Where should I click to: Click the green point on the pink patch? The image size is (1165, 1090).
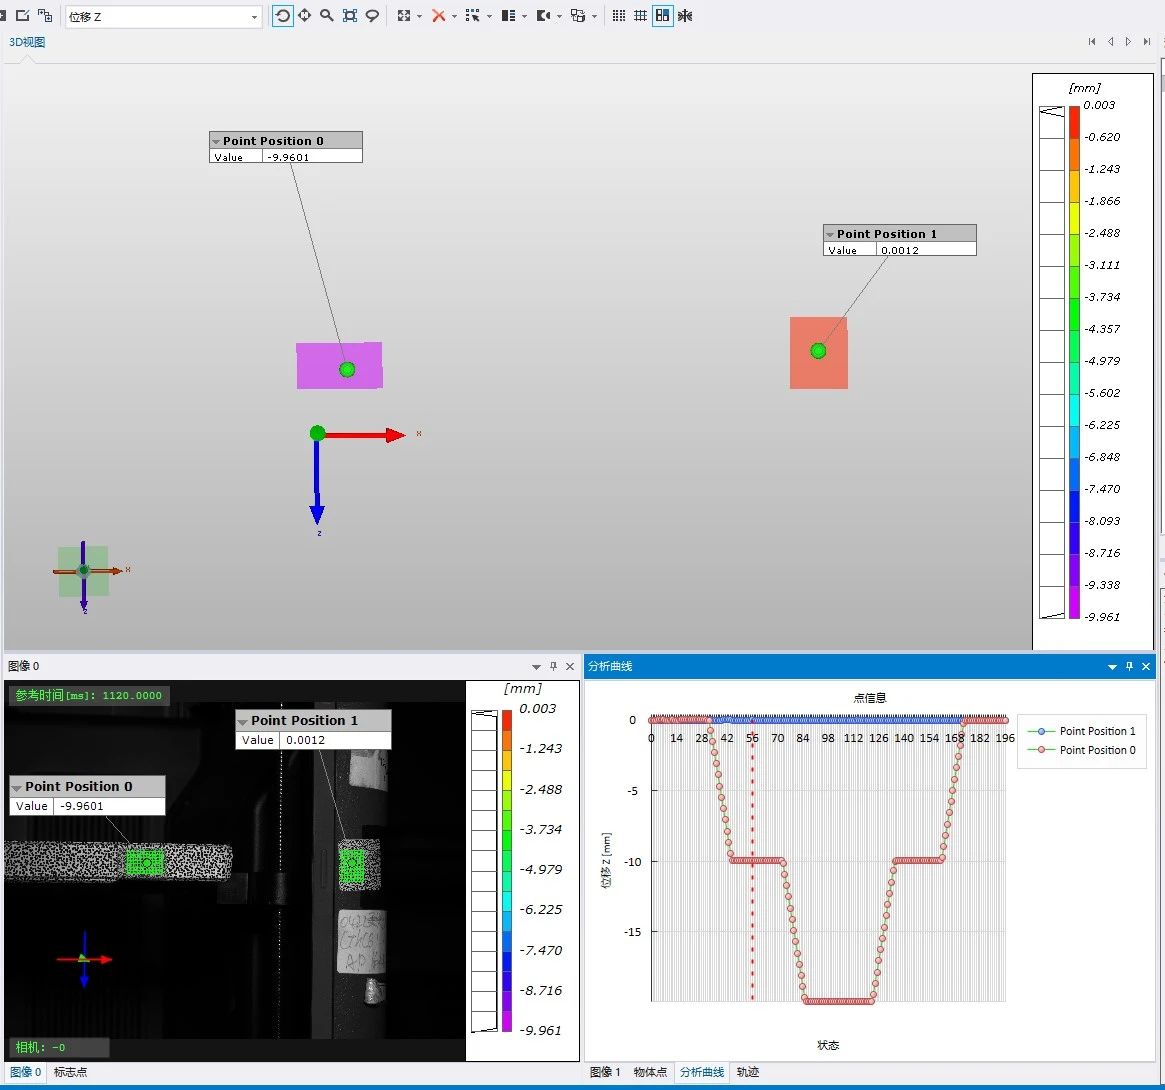pos(347,369)
